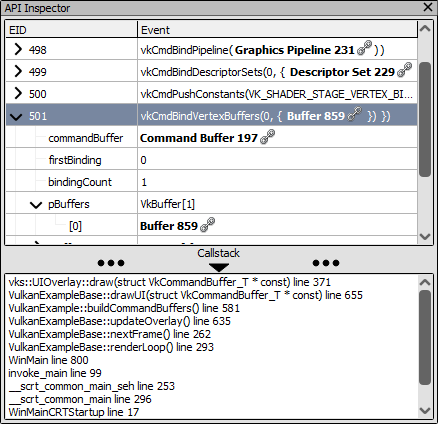This screenshot has width=438, height=424.
Task: Click link icon beside Descriptor Set 229
Action: pos(405,70)
